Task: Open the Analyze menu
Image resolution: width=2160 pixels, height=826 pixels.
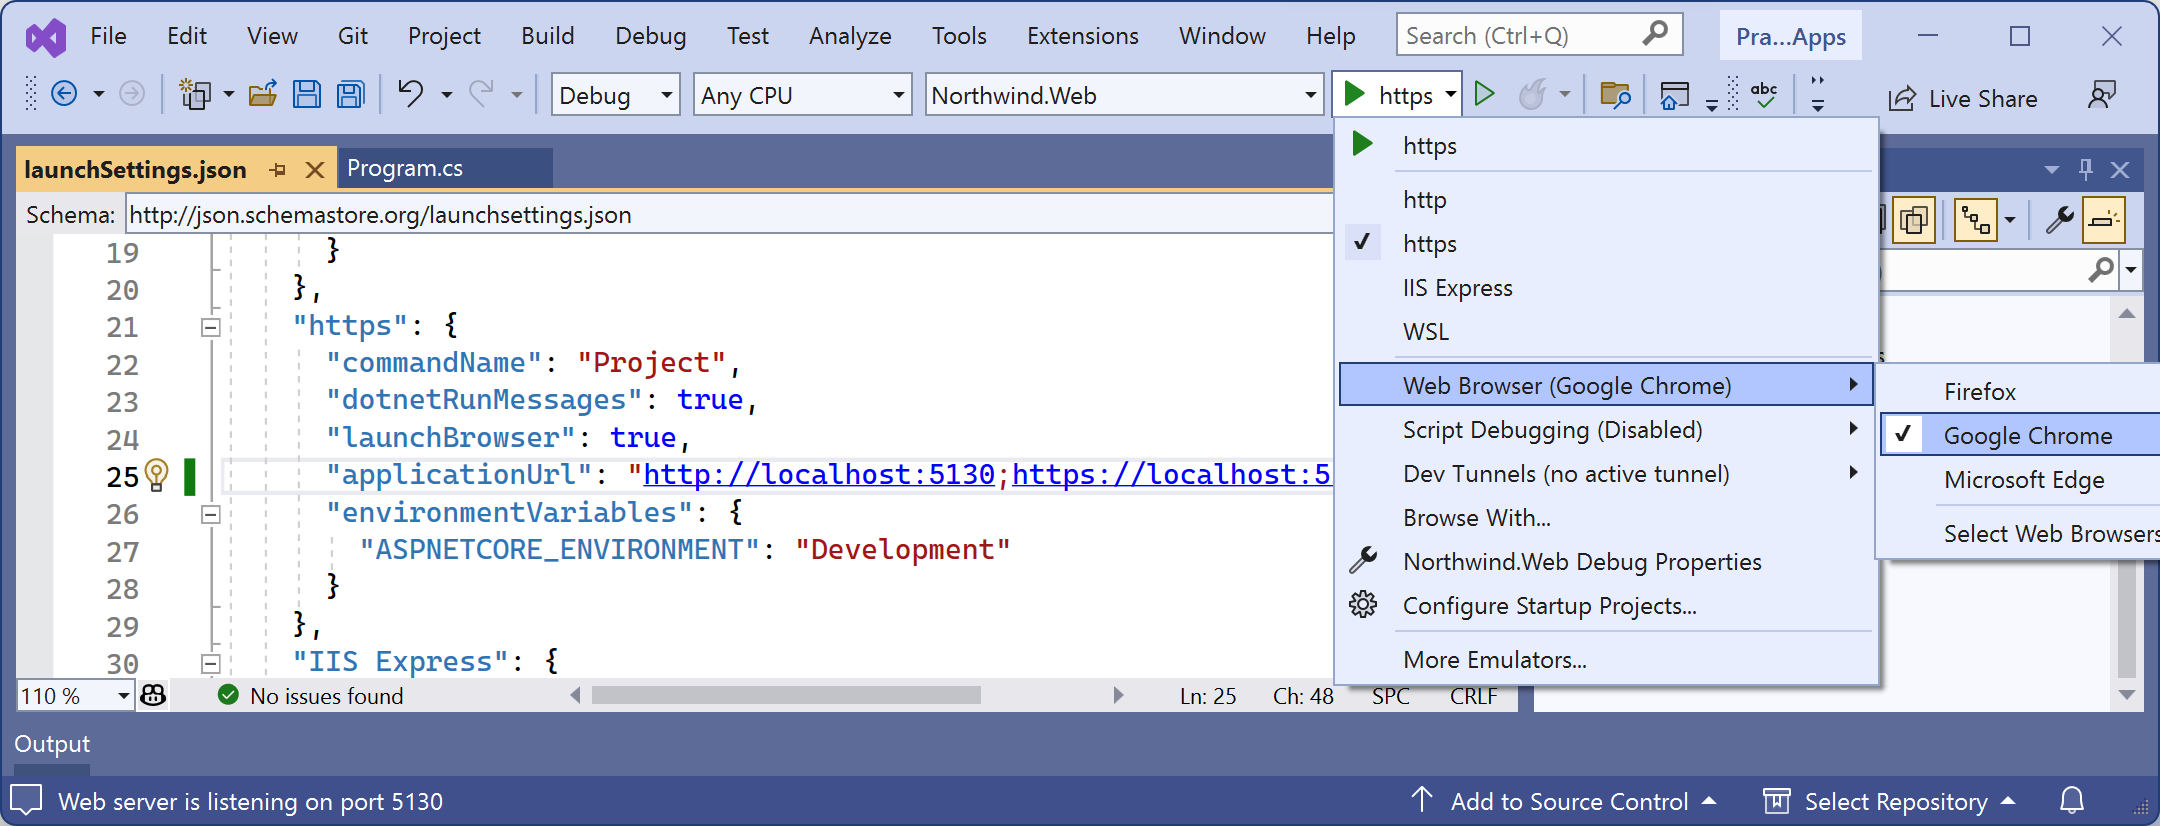Action: (x=850, y=36)
